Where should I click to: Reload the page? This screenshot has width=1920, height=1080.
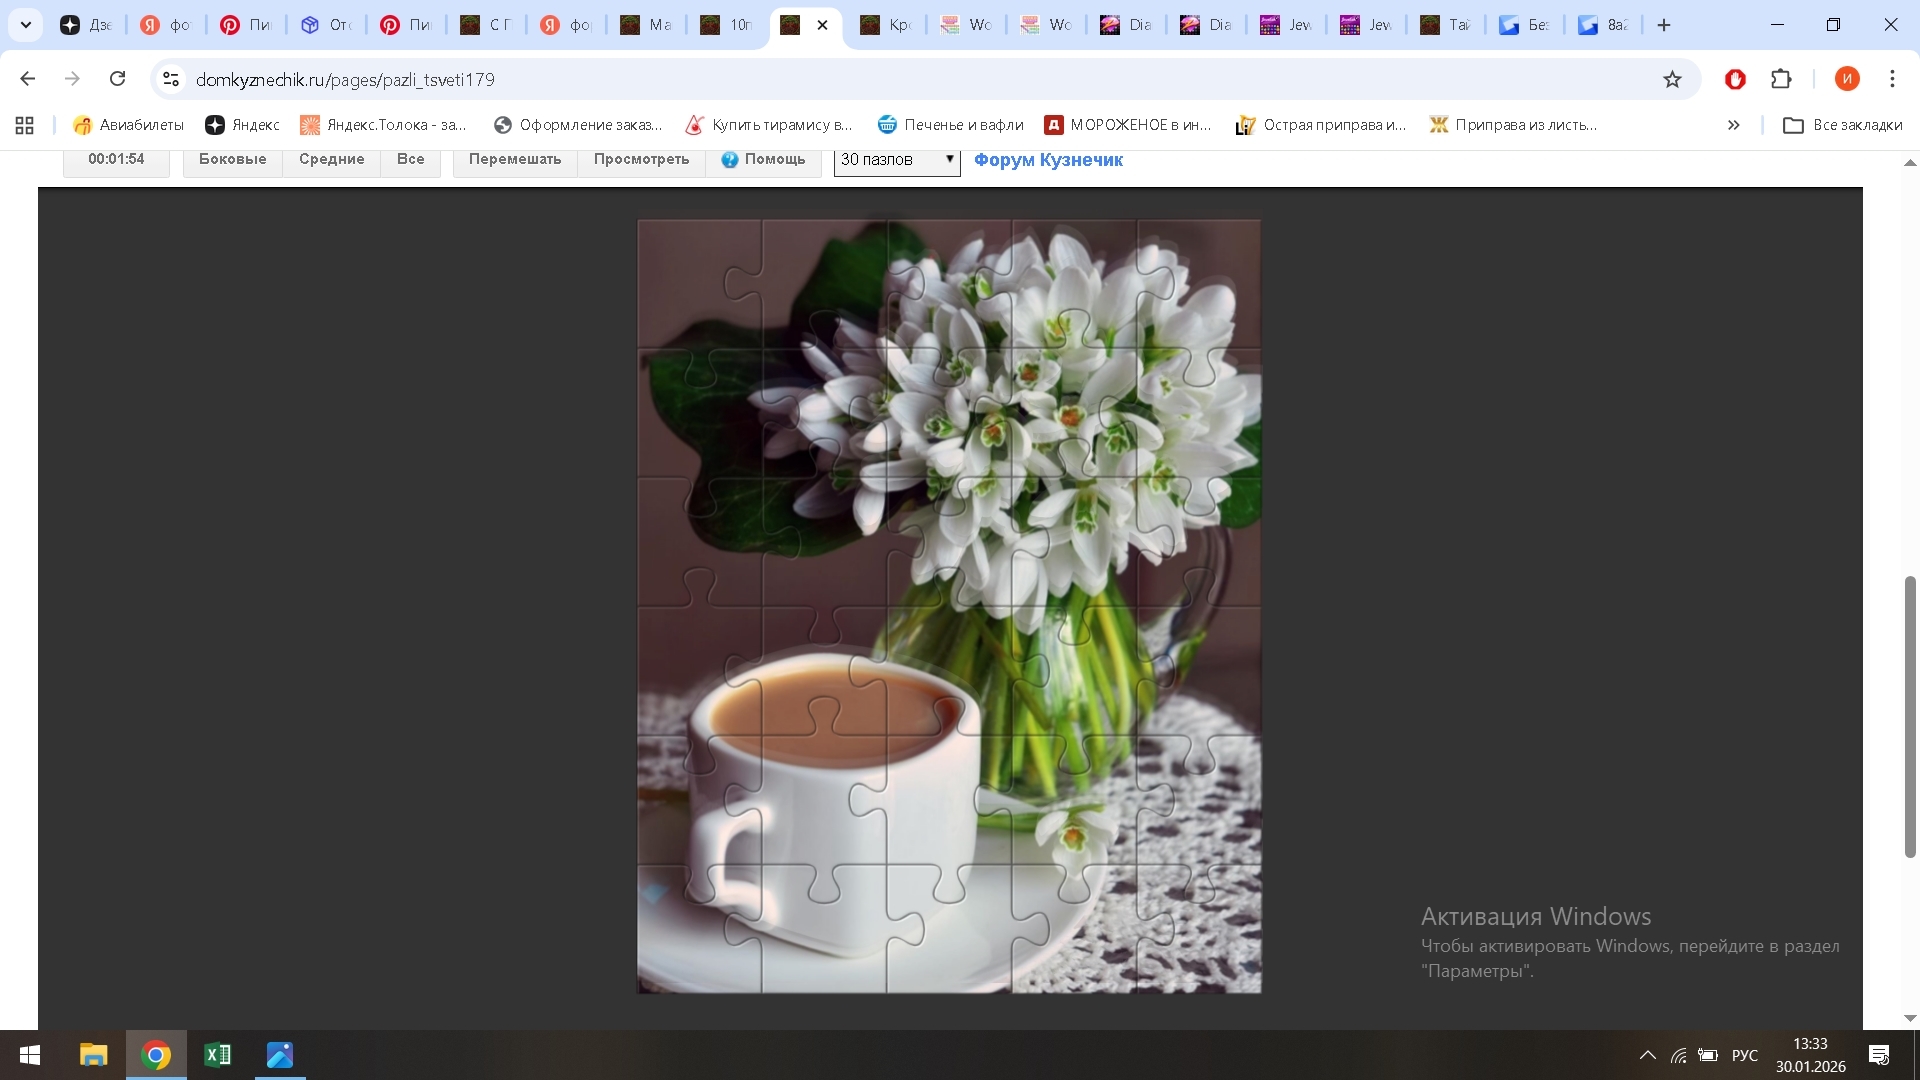click(x=117, y=79)
